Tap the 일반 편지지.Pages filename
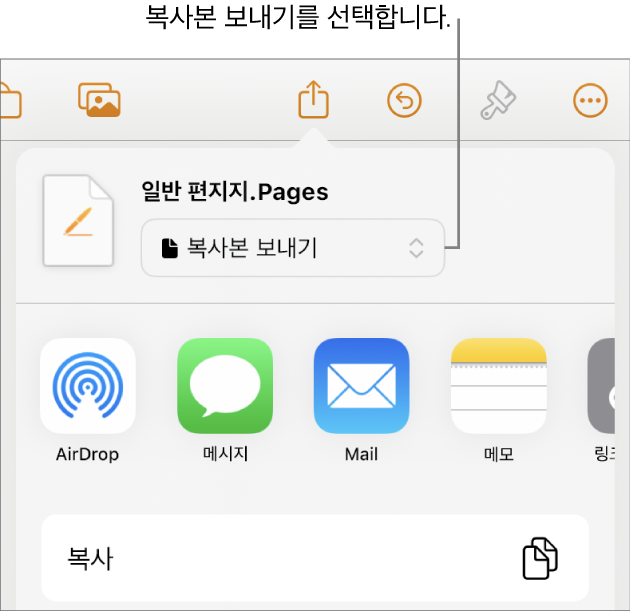Image resolution: width=630 pixels, height=612 pixels. coord(235,192)
